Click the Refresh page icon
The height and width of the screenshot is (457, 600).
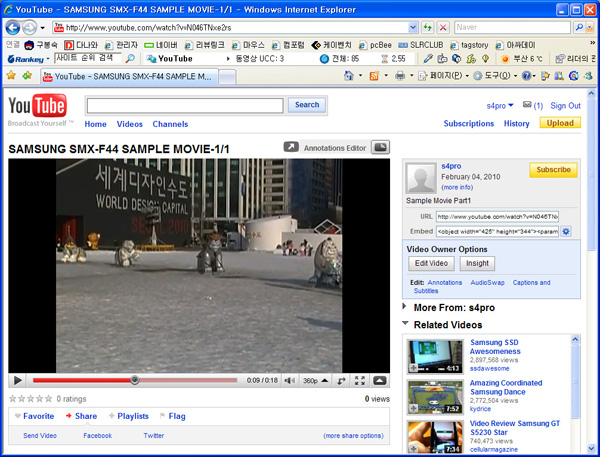tap(427, 27)
